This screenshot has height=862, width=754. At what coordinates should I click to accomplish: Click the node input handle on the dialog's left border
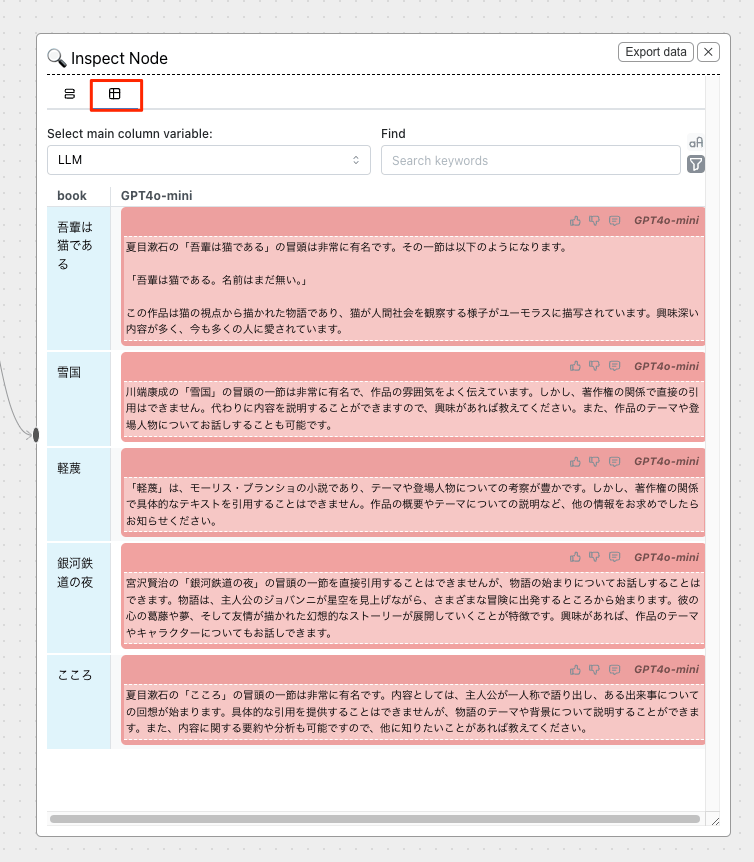coord(36,435)
